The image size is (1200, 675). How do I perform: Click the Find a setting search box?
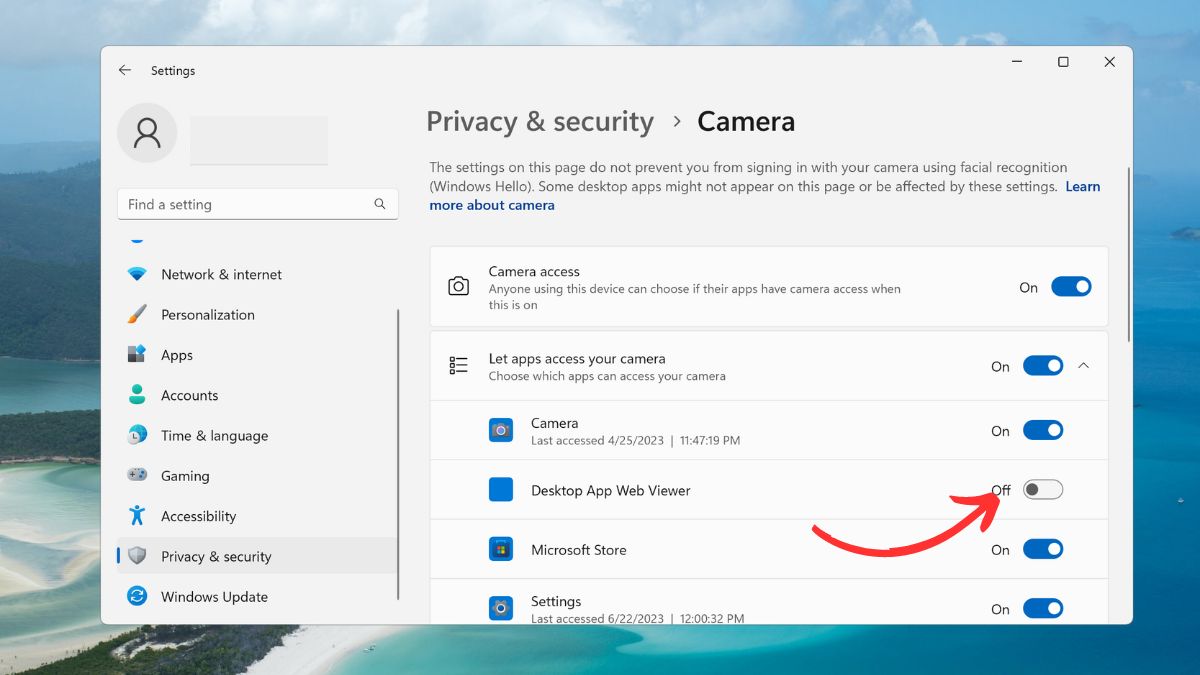tap(257, 204)
